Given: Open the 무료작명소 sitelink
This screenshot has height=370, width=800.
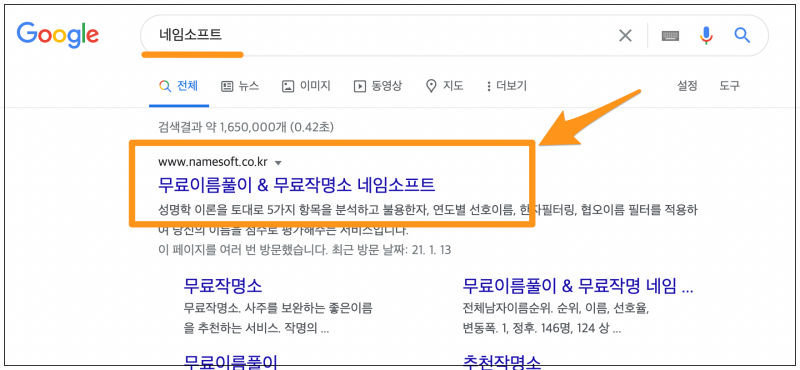Looking at the screenshot, I should 223,286.
